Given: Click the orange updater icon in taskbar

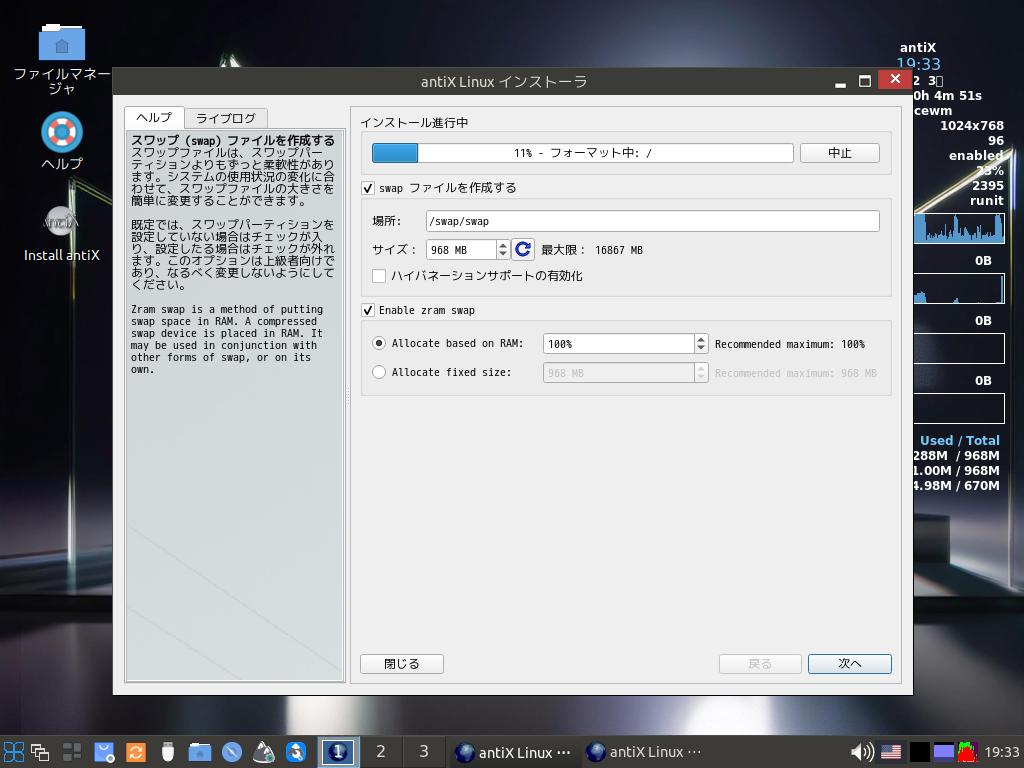Looking at the screenshot, I should tap(136, 752).
